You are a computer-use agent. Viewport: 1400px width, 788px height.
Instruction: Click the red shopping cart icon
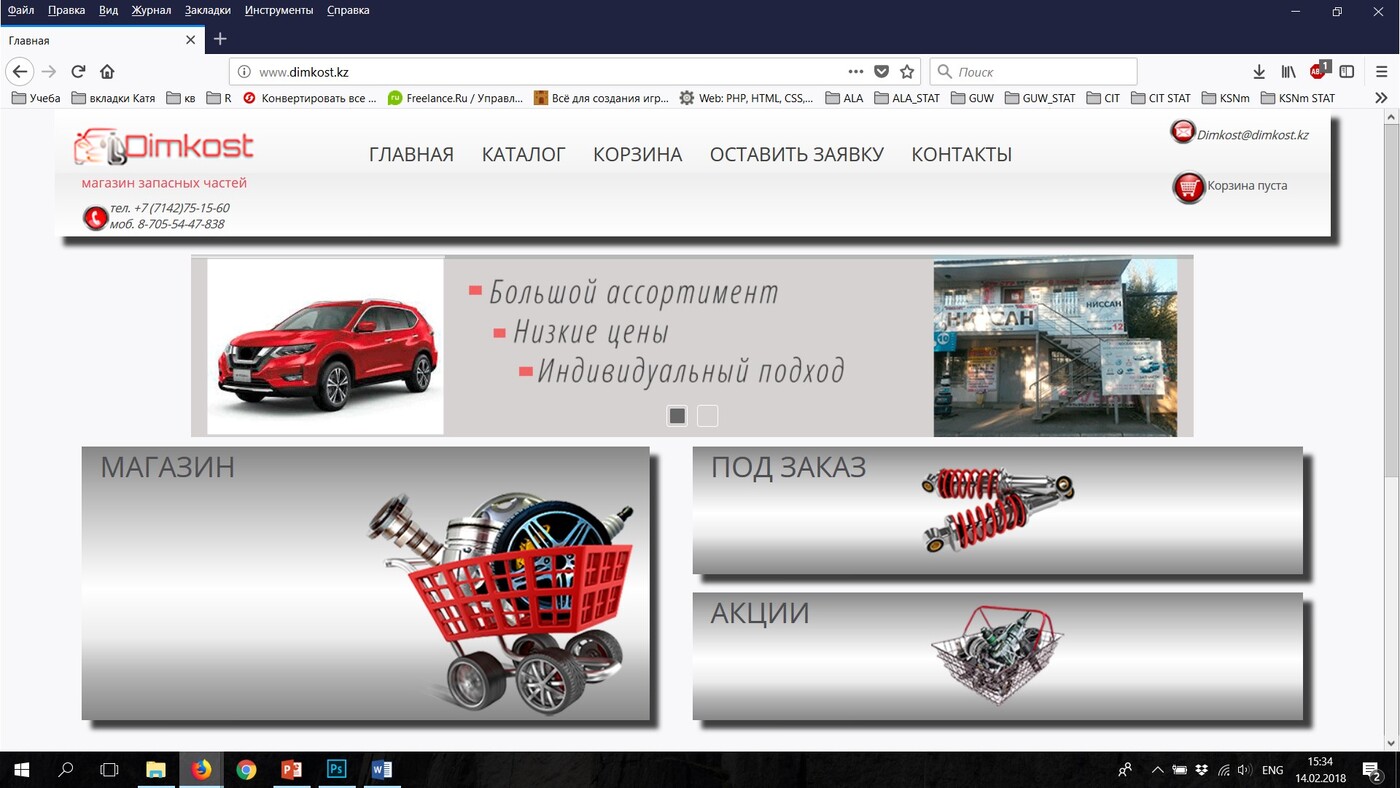coord(1188,187)
